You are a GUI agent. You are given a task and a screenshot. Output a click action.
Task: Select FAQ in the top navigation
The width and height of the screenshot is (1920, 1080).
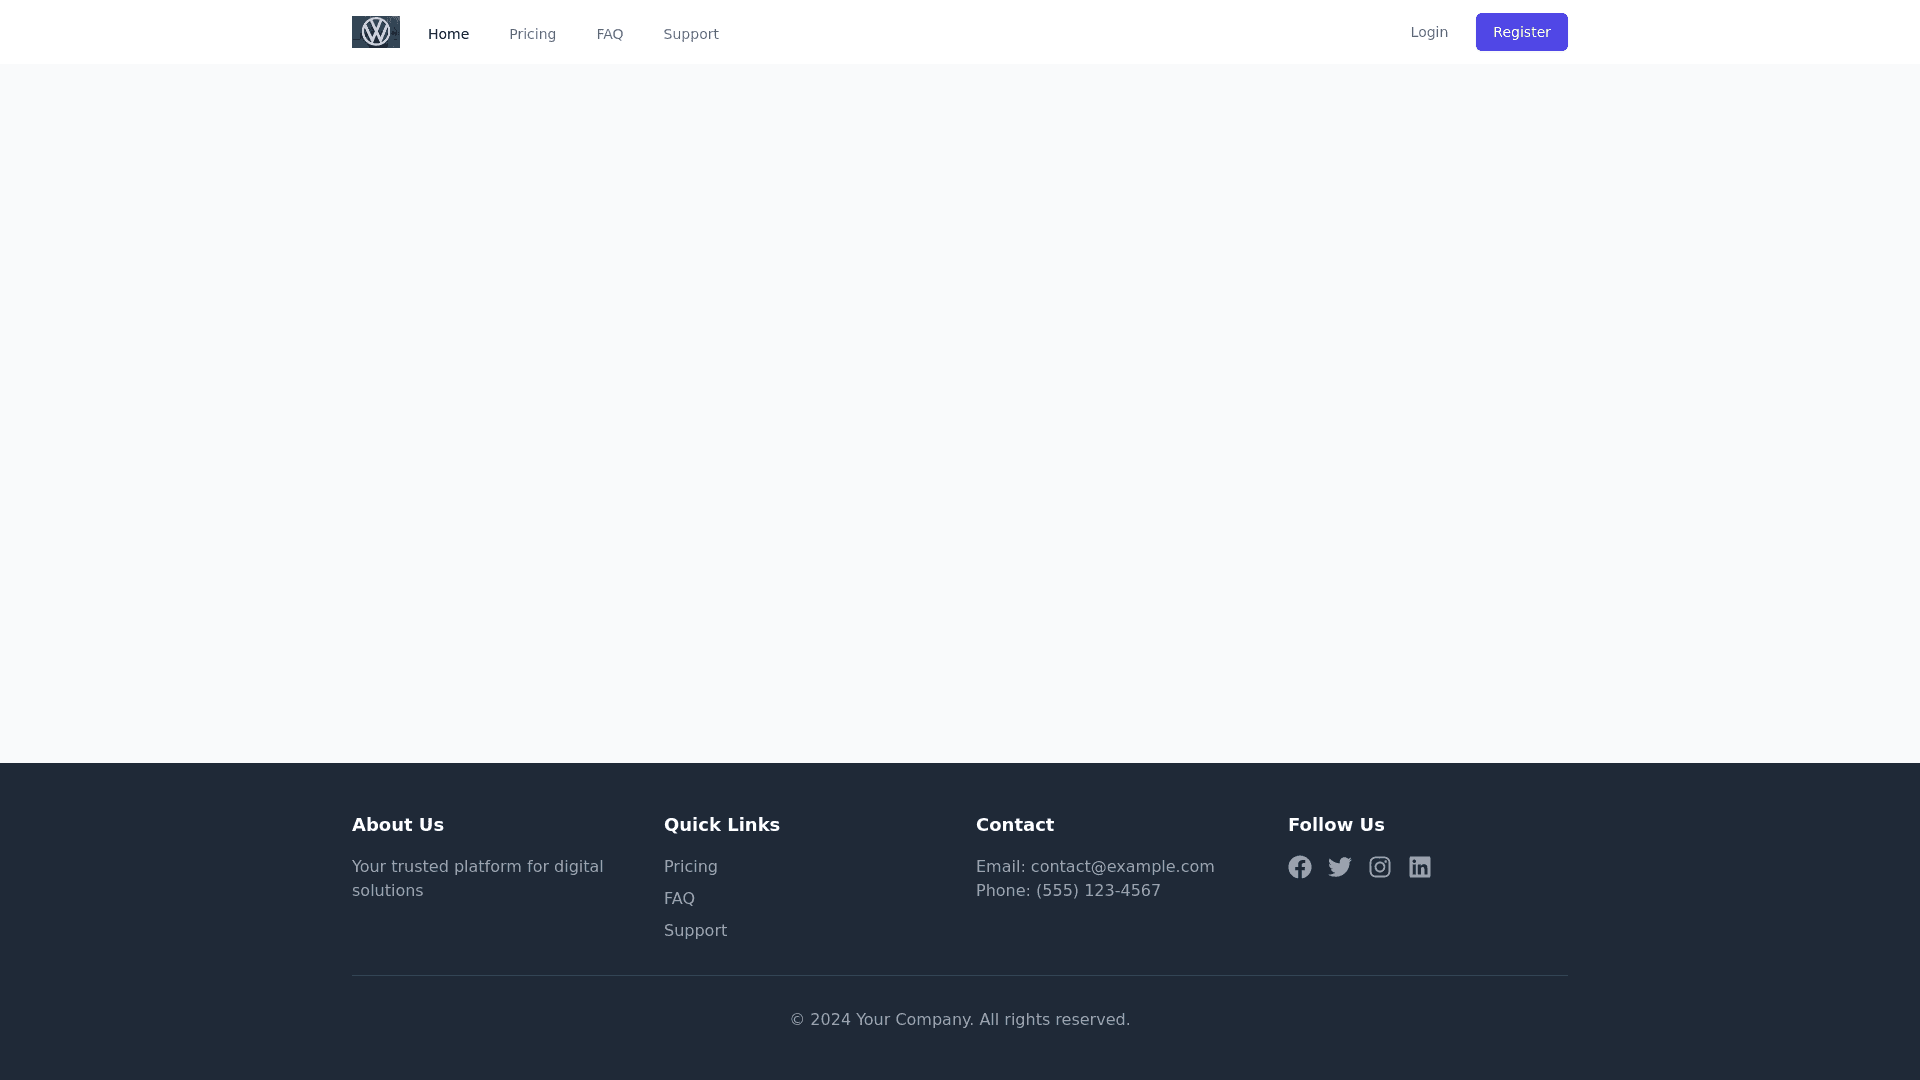[x=610, y=34]
